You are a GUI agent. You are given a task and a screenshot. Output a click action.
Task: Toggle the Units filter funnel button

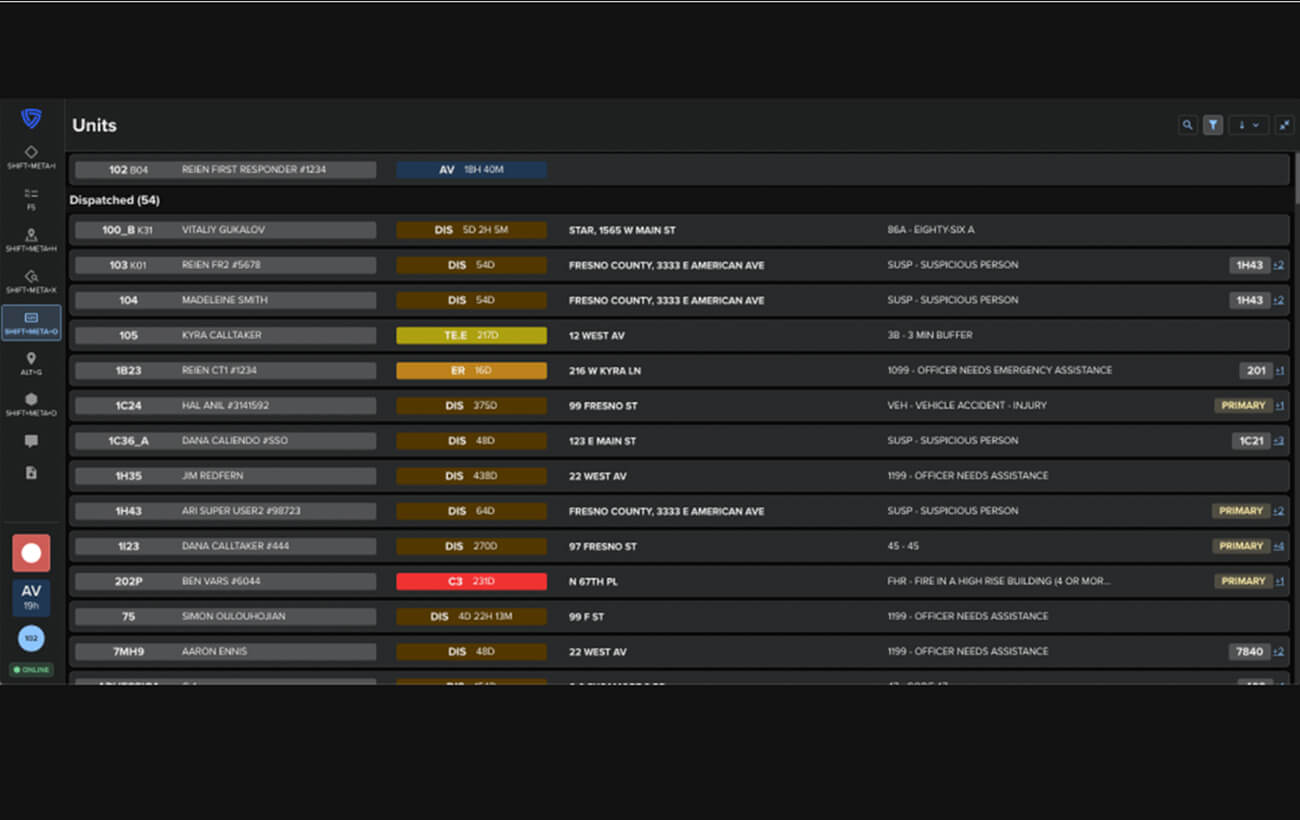pos(1213,125)
